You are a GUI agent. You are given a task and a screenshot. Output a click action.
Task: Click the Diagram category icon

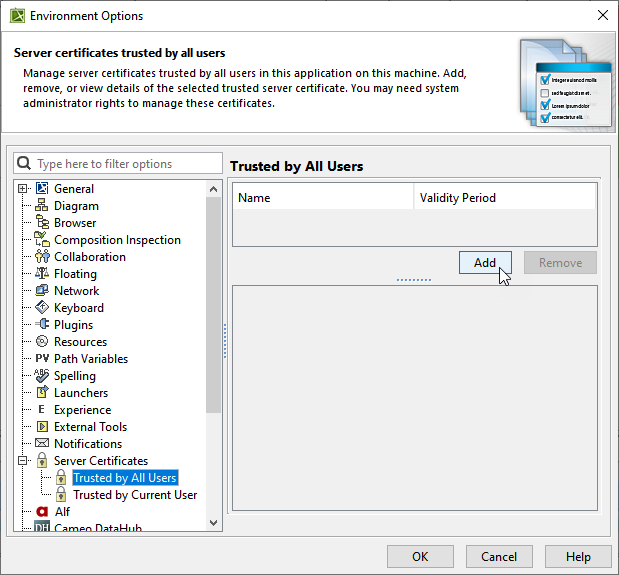[42, 205]
